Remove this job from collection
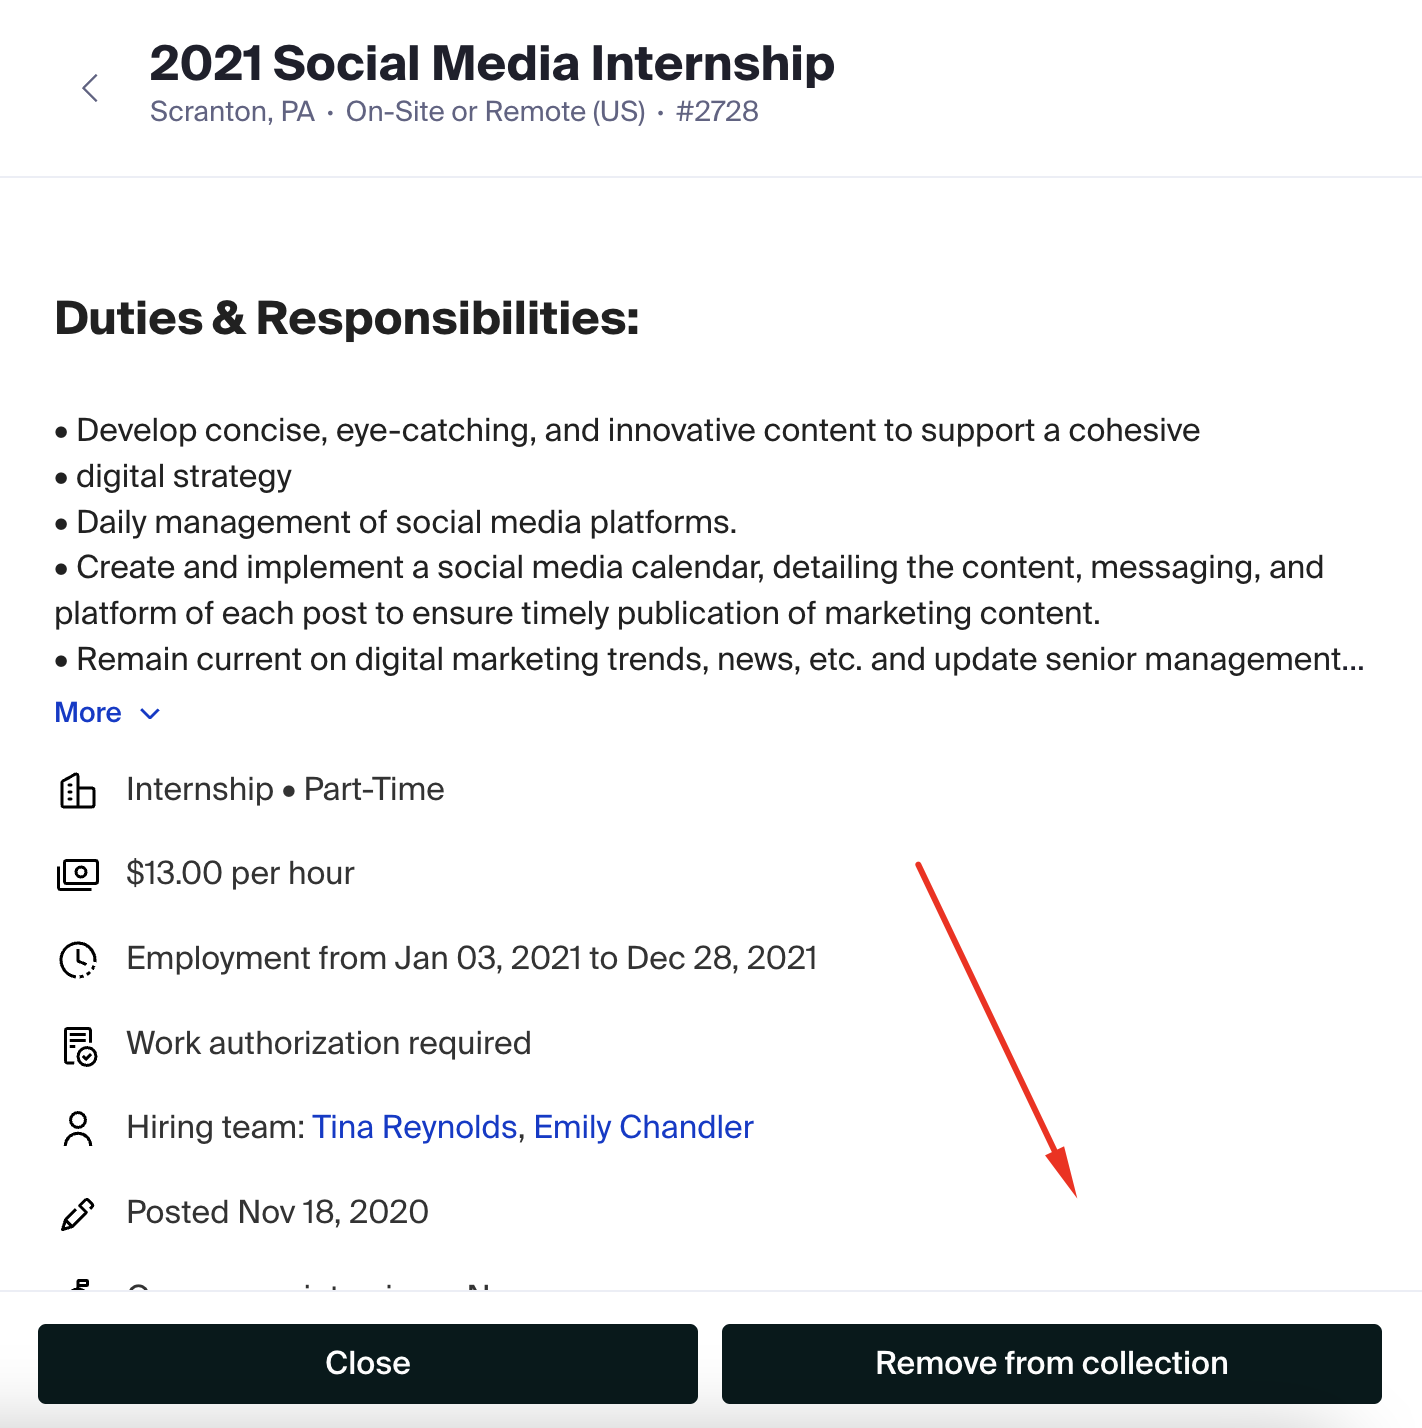This screenshot has width=1422, height=1428. [1052, 1363]
